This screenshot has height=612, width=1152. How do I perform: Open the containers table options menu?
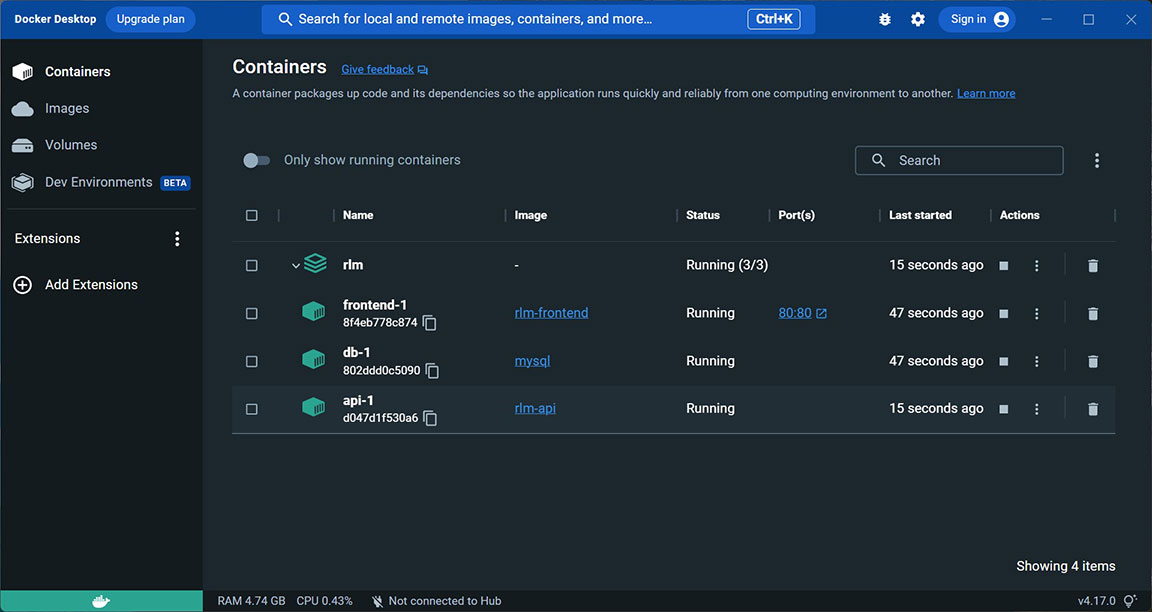(1097, 160)
